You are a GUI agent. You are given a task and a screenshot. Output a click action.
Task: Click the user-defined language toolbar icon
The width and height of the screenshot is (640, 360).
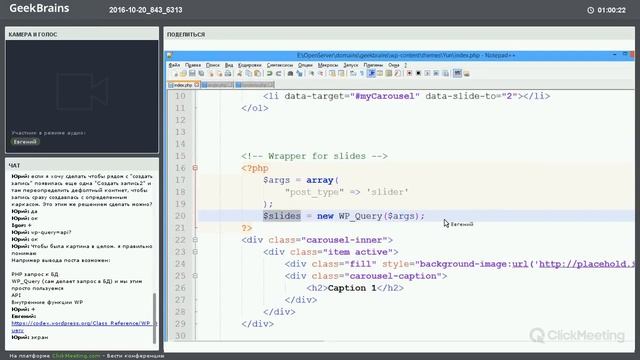(380, 73)
